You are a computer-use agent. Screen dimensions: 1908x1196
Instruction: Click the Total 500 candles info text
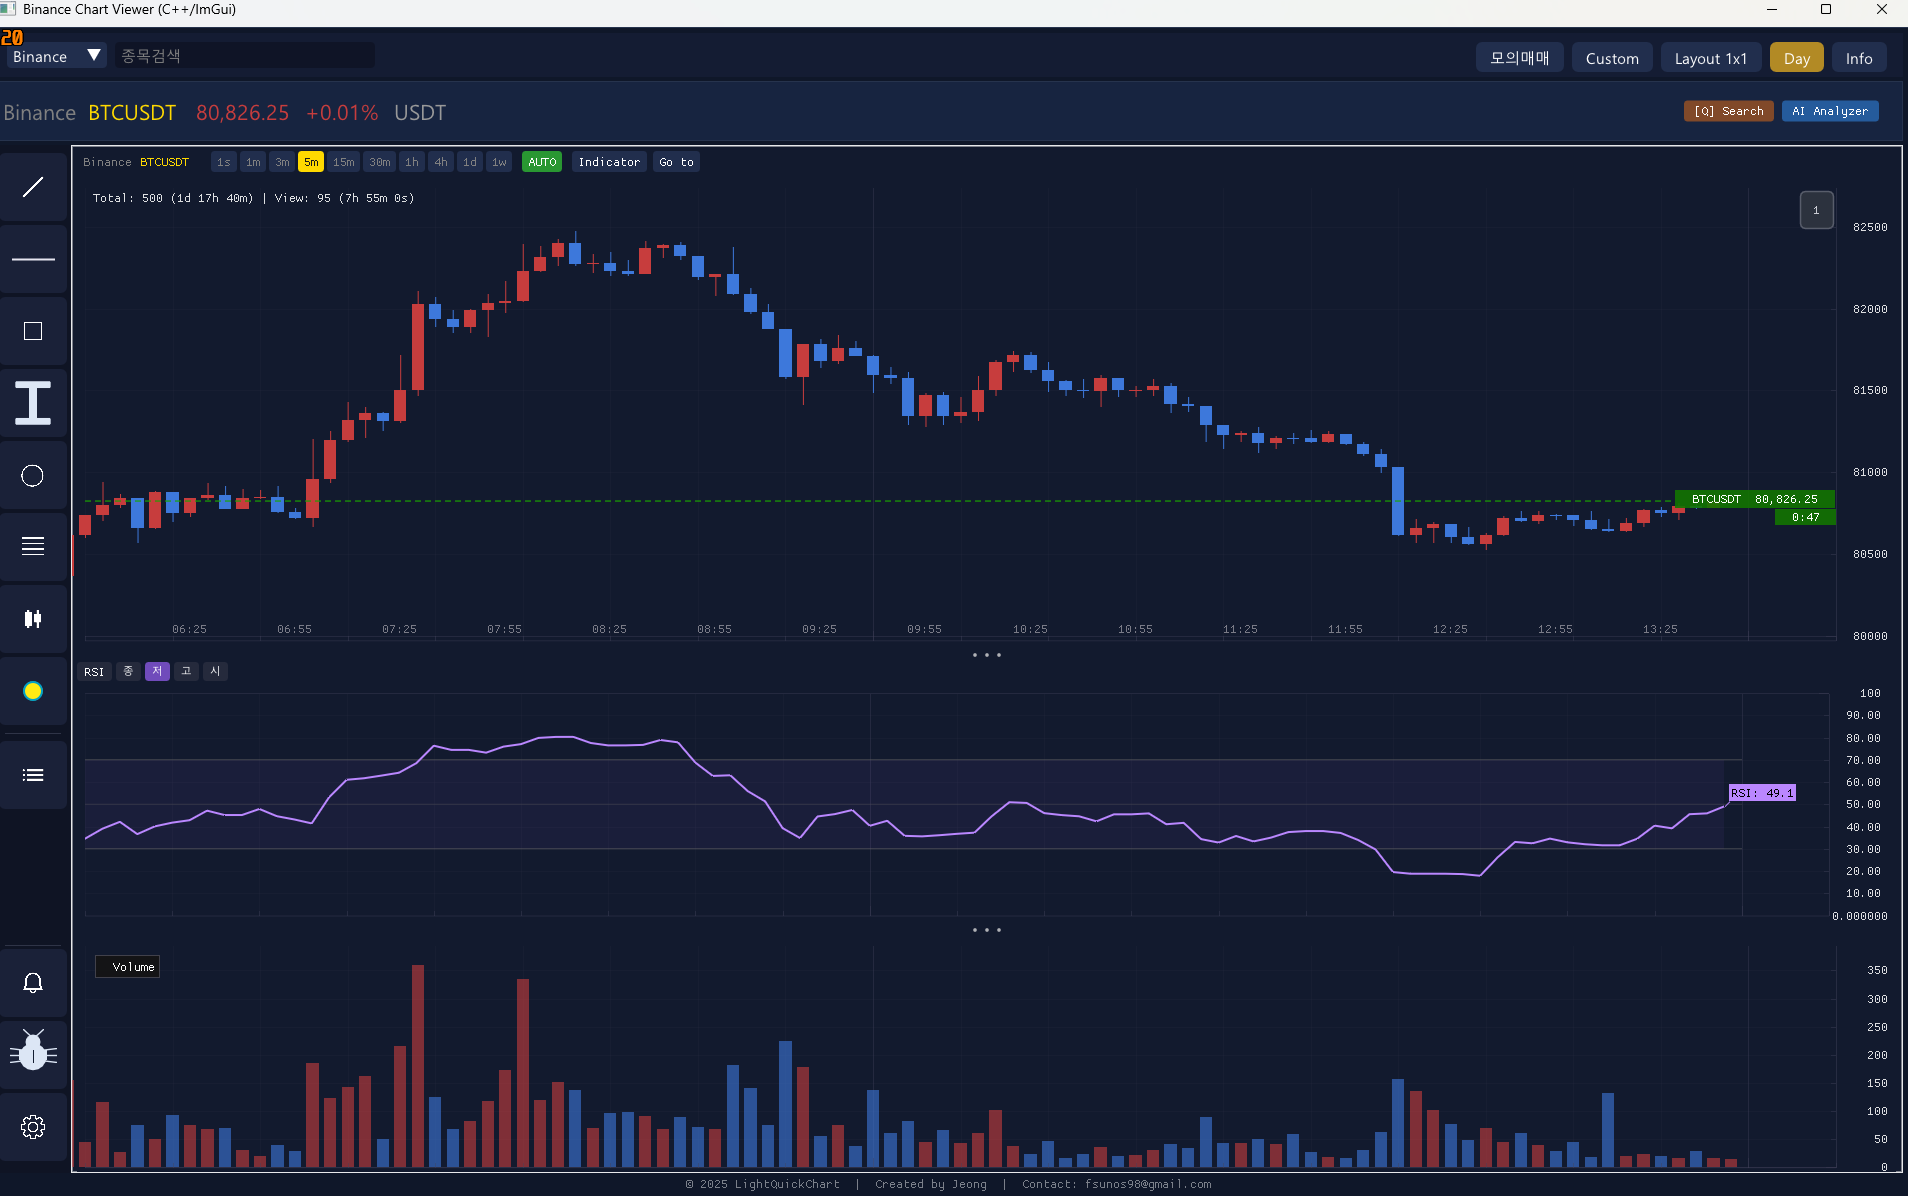coord(254,198)
